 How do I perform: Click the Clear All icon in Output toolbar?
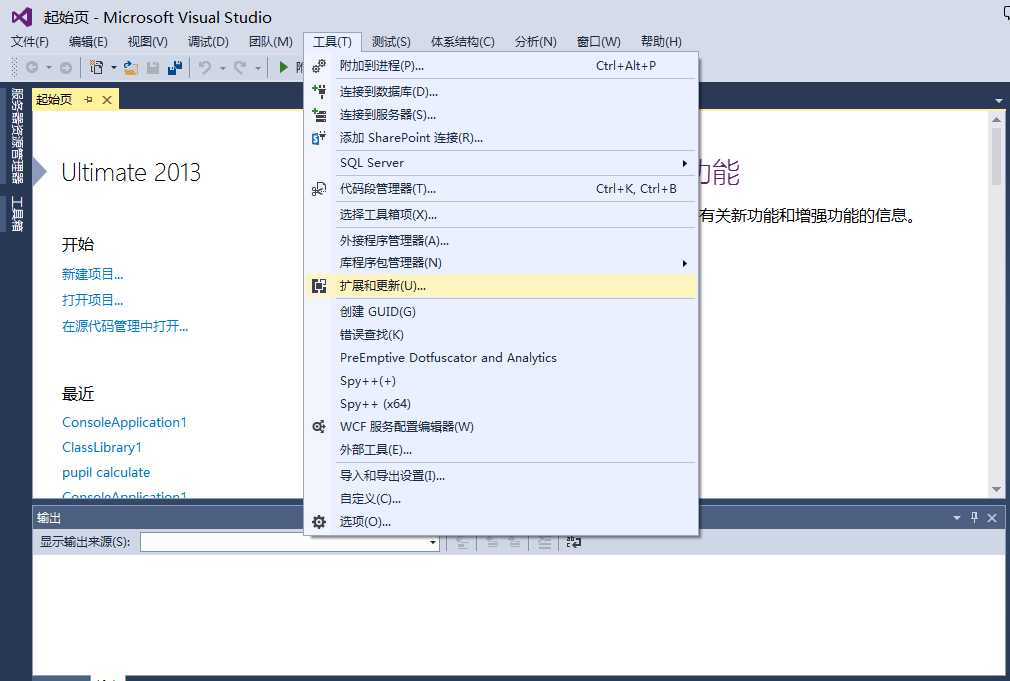pyautogui.click(x=544, y=542)
